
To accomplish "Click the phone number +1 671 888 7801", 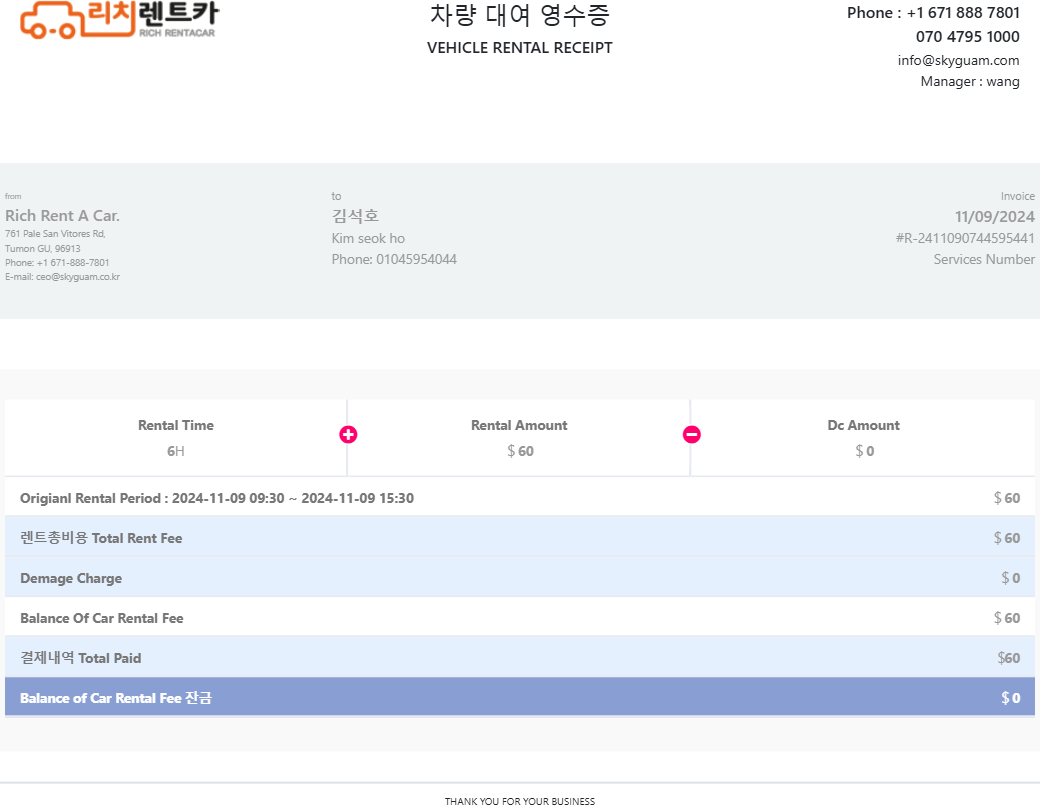I will 962,13.
